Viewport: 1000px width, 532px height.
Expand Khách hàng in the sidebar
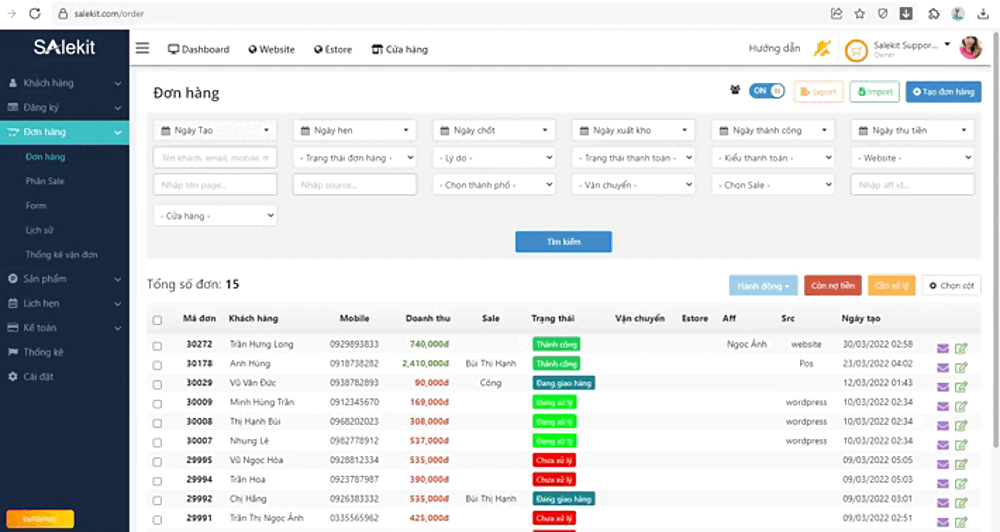click(x=64, y=83)
